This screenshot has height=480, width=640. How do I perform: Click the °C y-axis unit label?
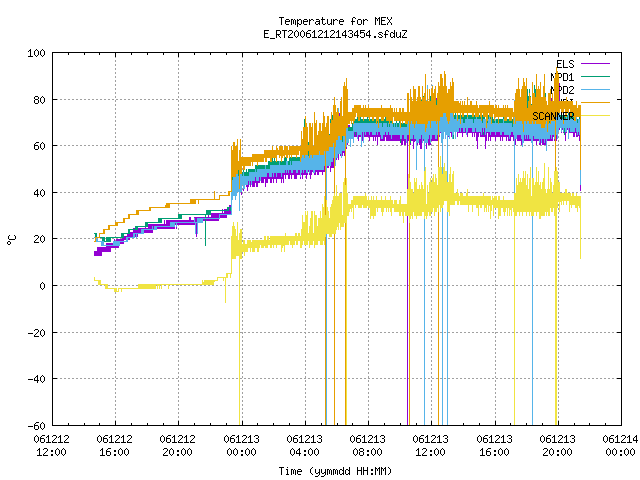coord(11,240)
